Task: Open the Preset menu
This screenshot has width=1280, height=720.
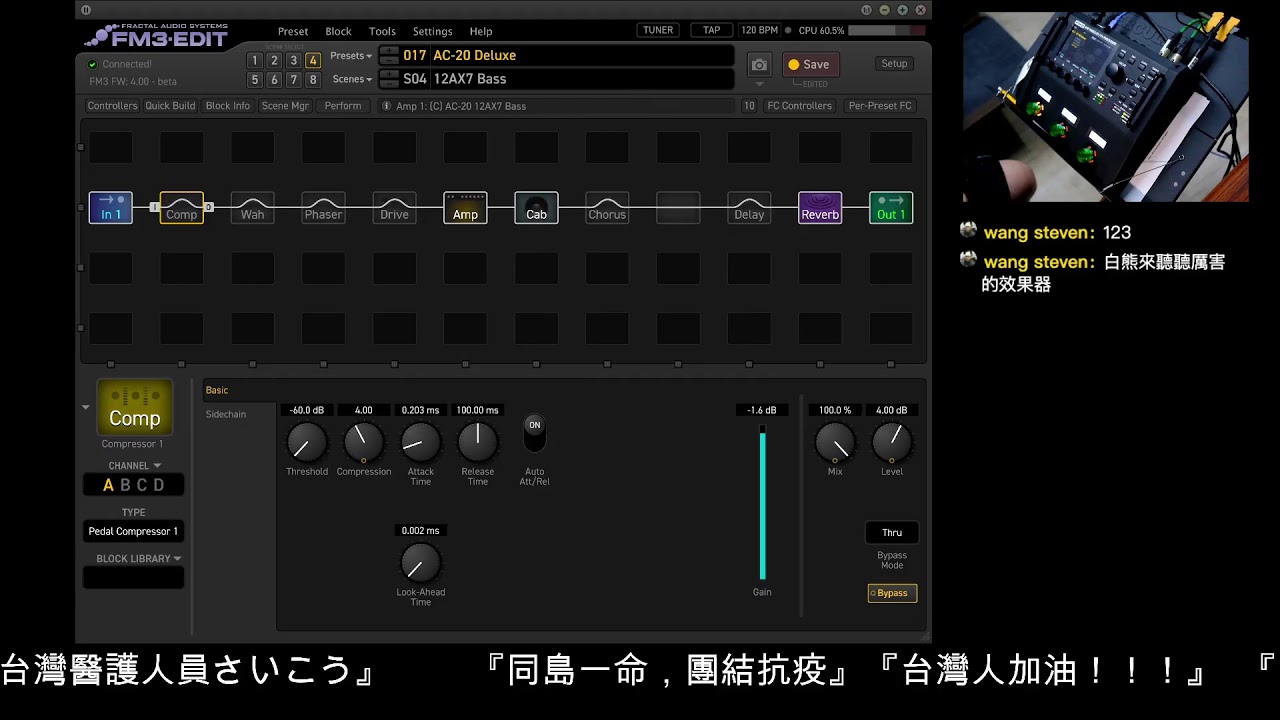Action: click(293, 31)
